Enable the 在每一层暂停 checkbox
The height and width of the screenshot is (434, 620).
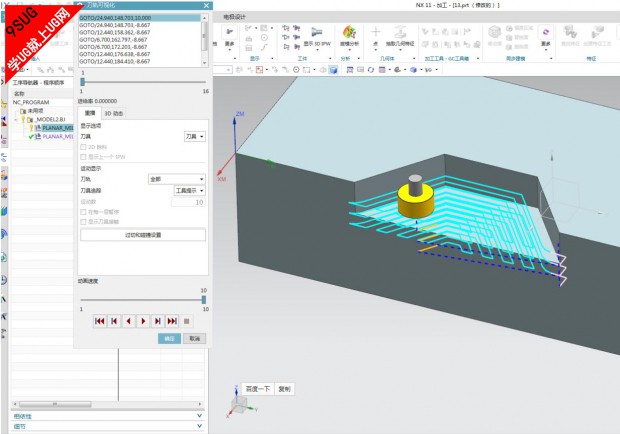pos(83,212)
